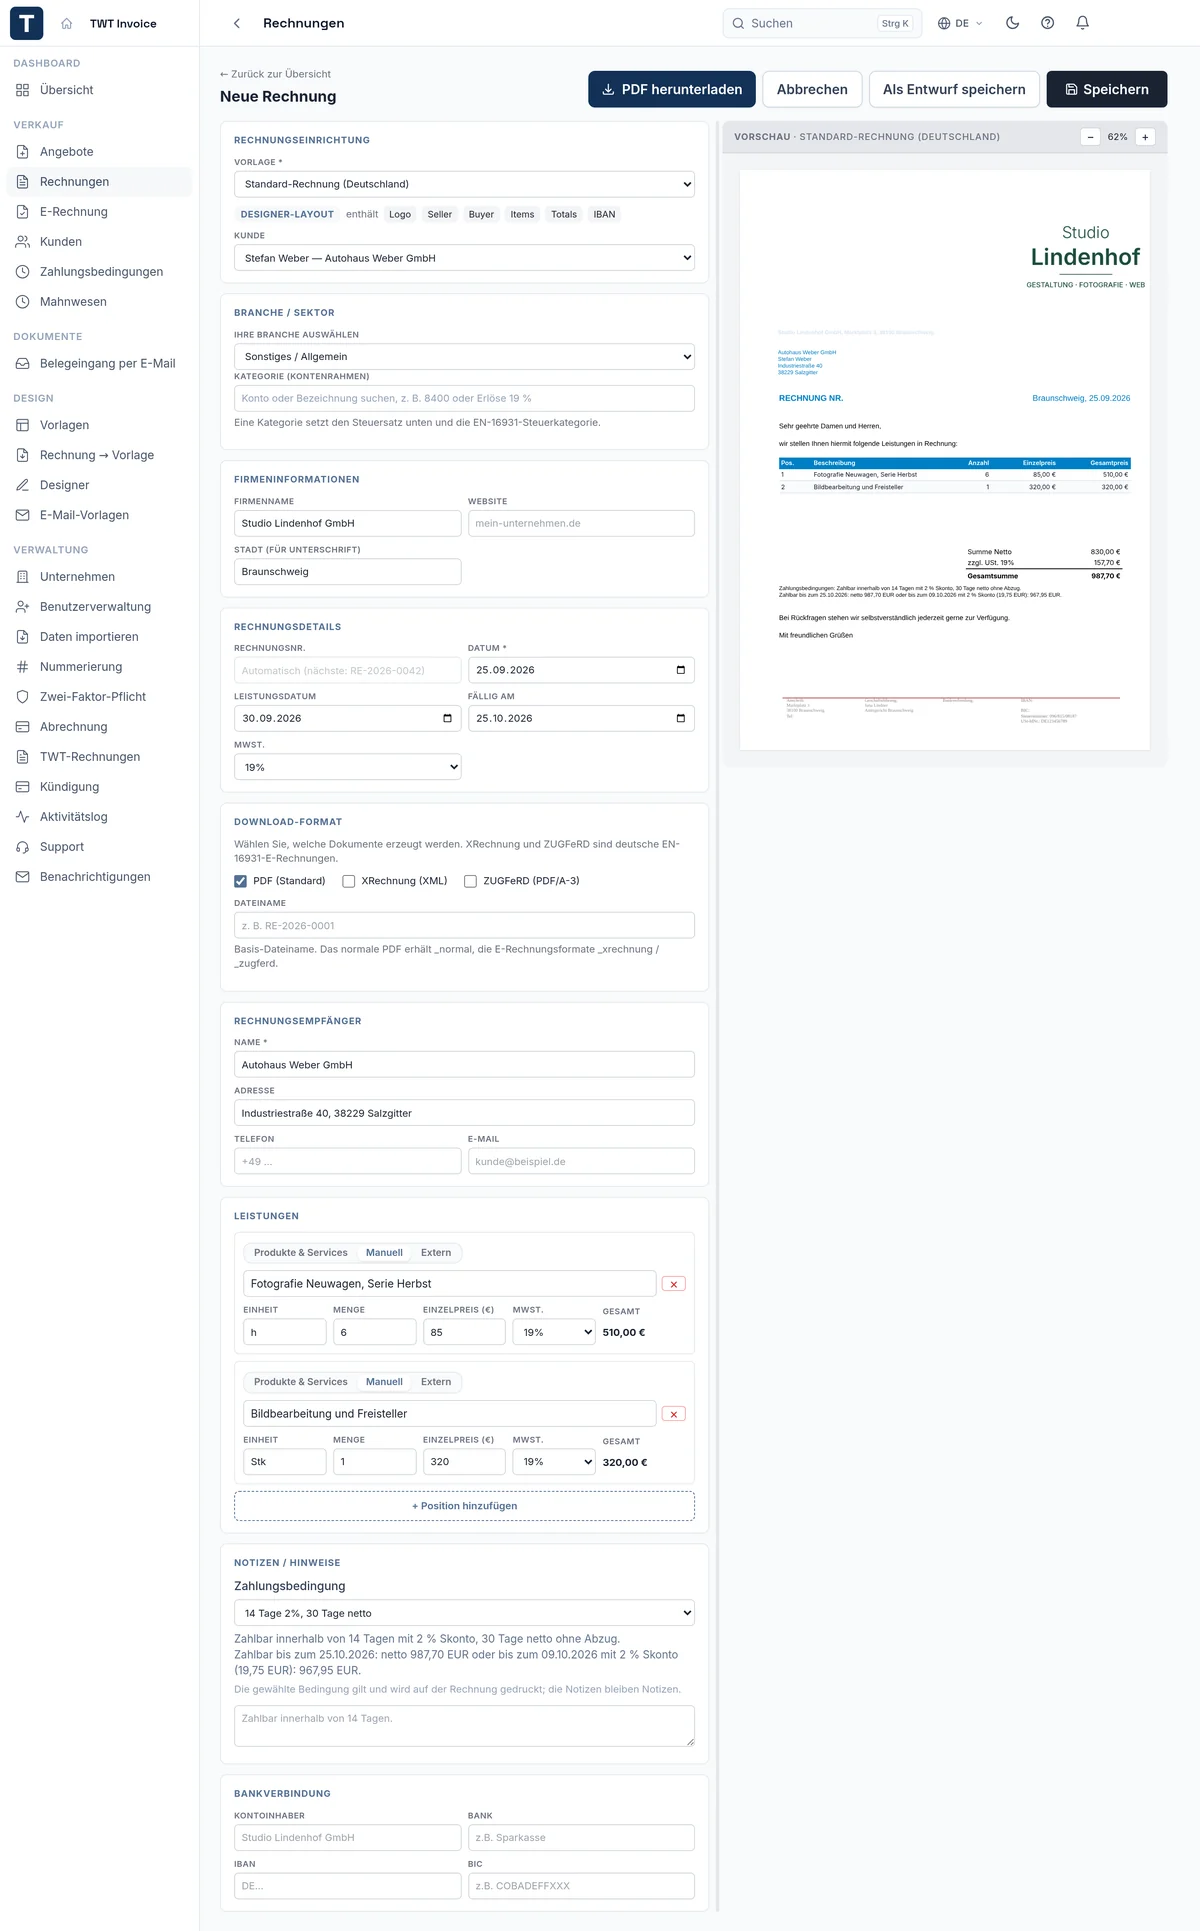Click the Dateiname input field
This screenshot has width=1200, height=1931.
pyautogui.click(x=464, y=926)
